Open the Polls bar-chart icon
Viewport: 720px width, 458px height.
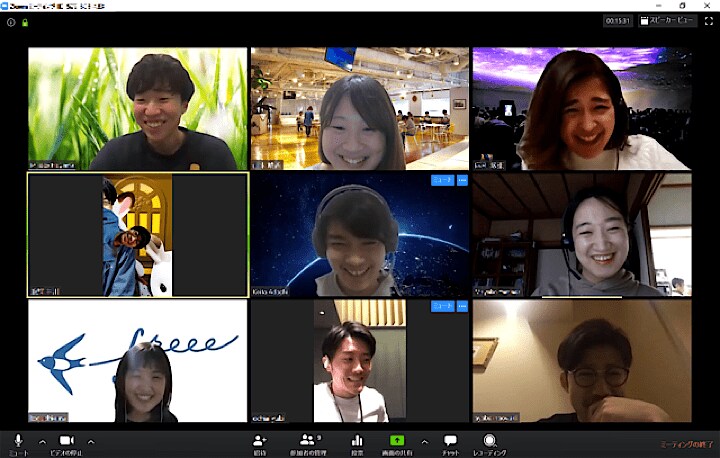(356, 441)
